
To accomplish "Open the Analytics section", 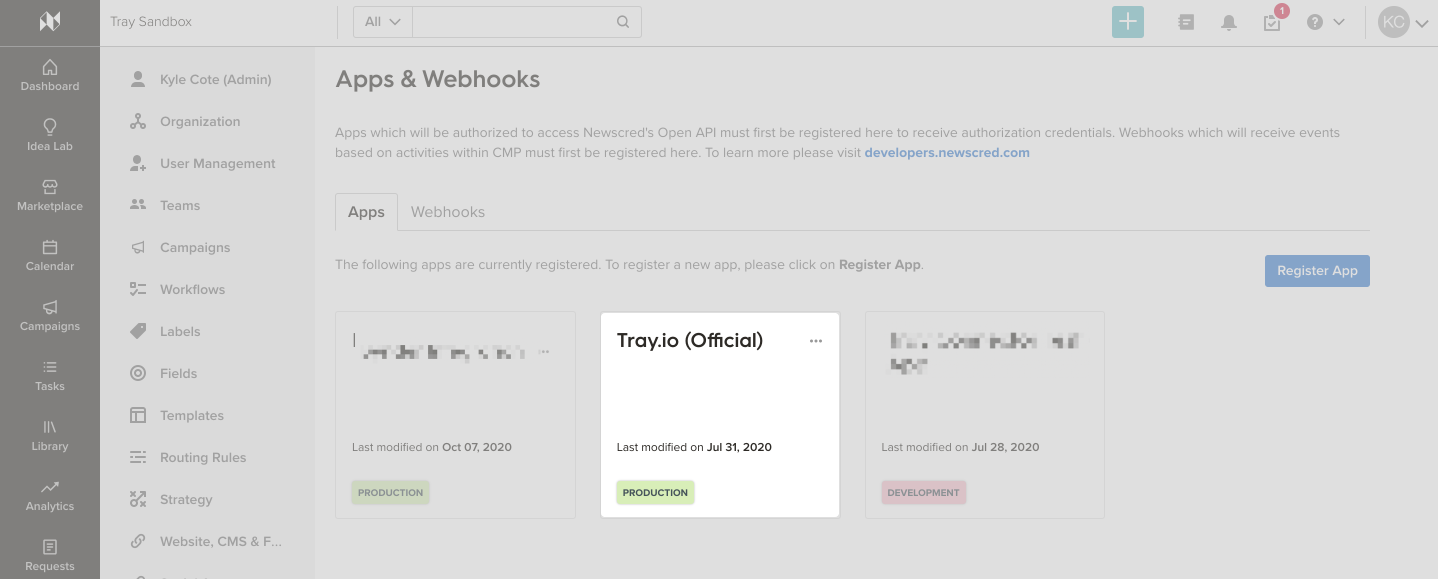I will click(49, 496).
